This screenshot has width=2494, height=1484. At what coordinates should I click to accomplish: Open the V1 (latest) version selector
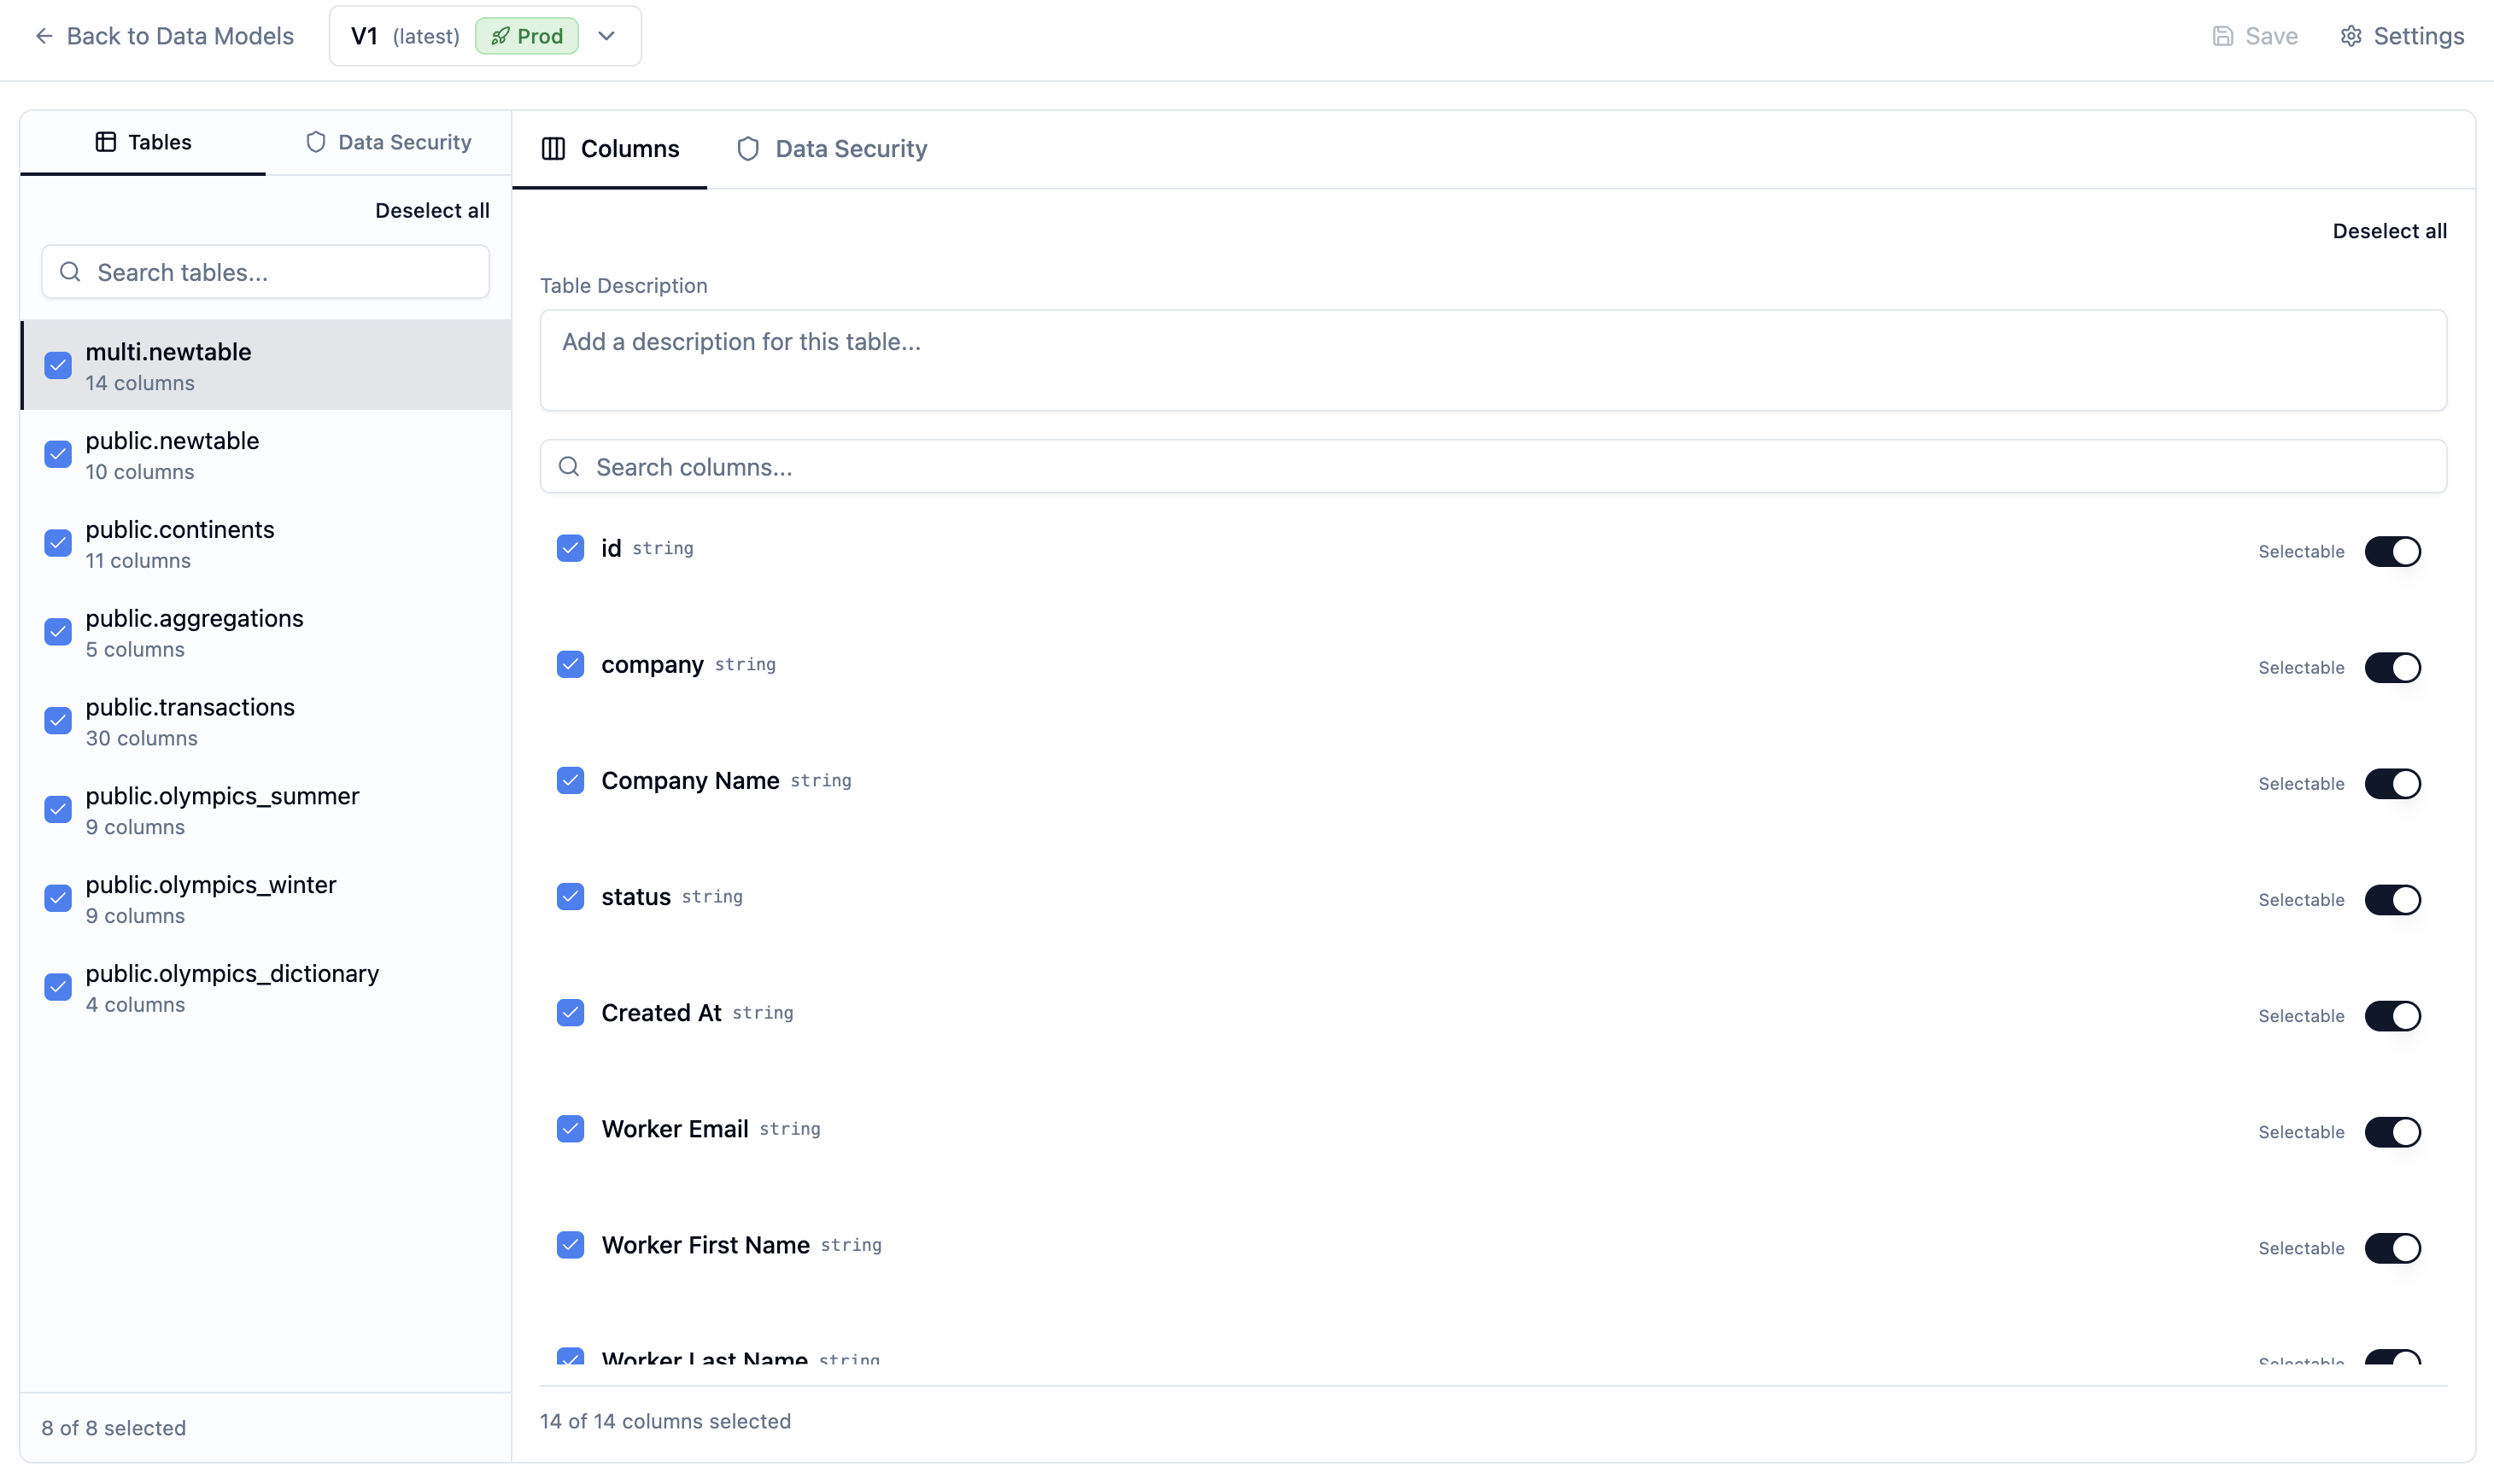click(x=405, y=36)
